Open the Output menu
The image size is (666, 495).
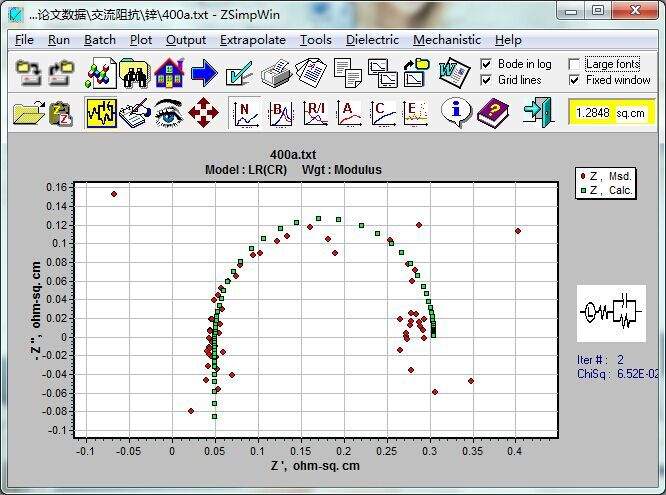click(x=186, y=40)
